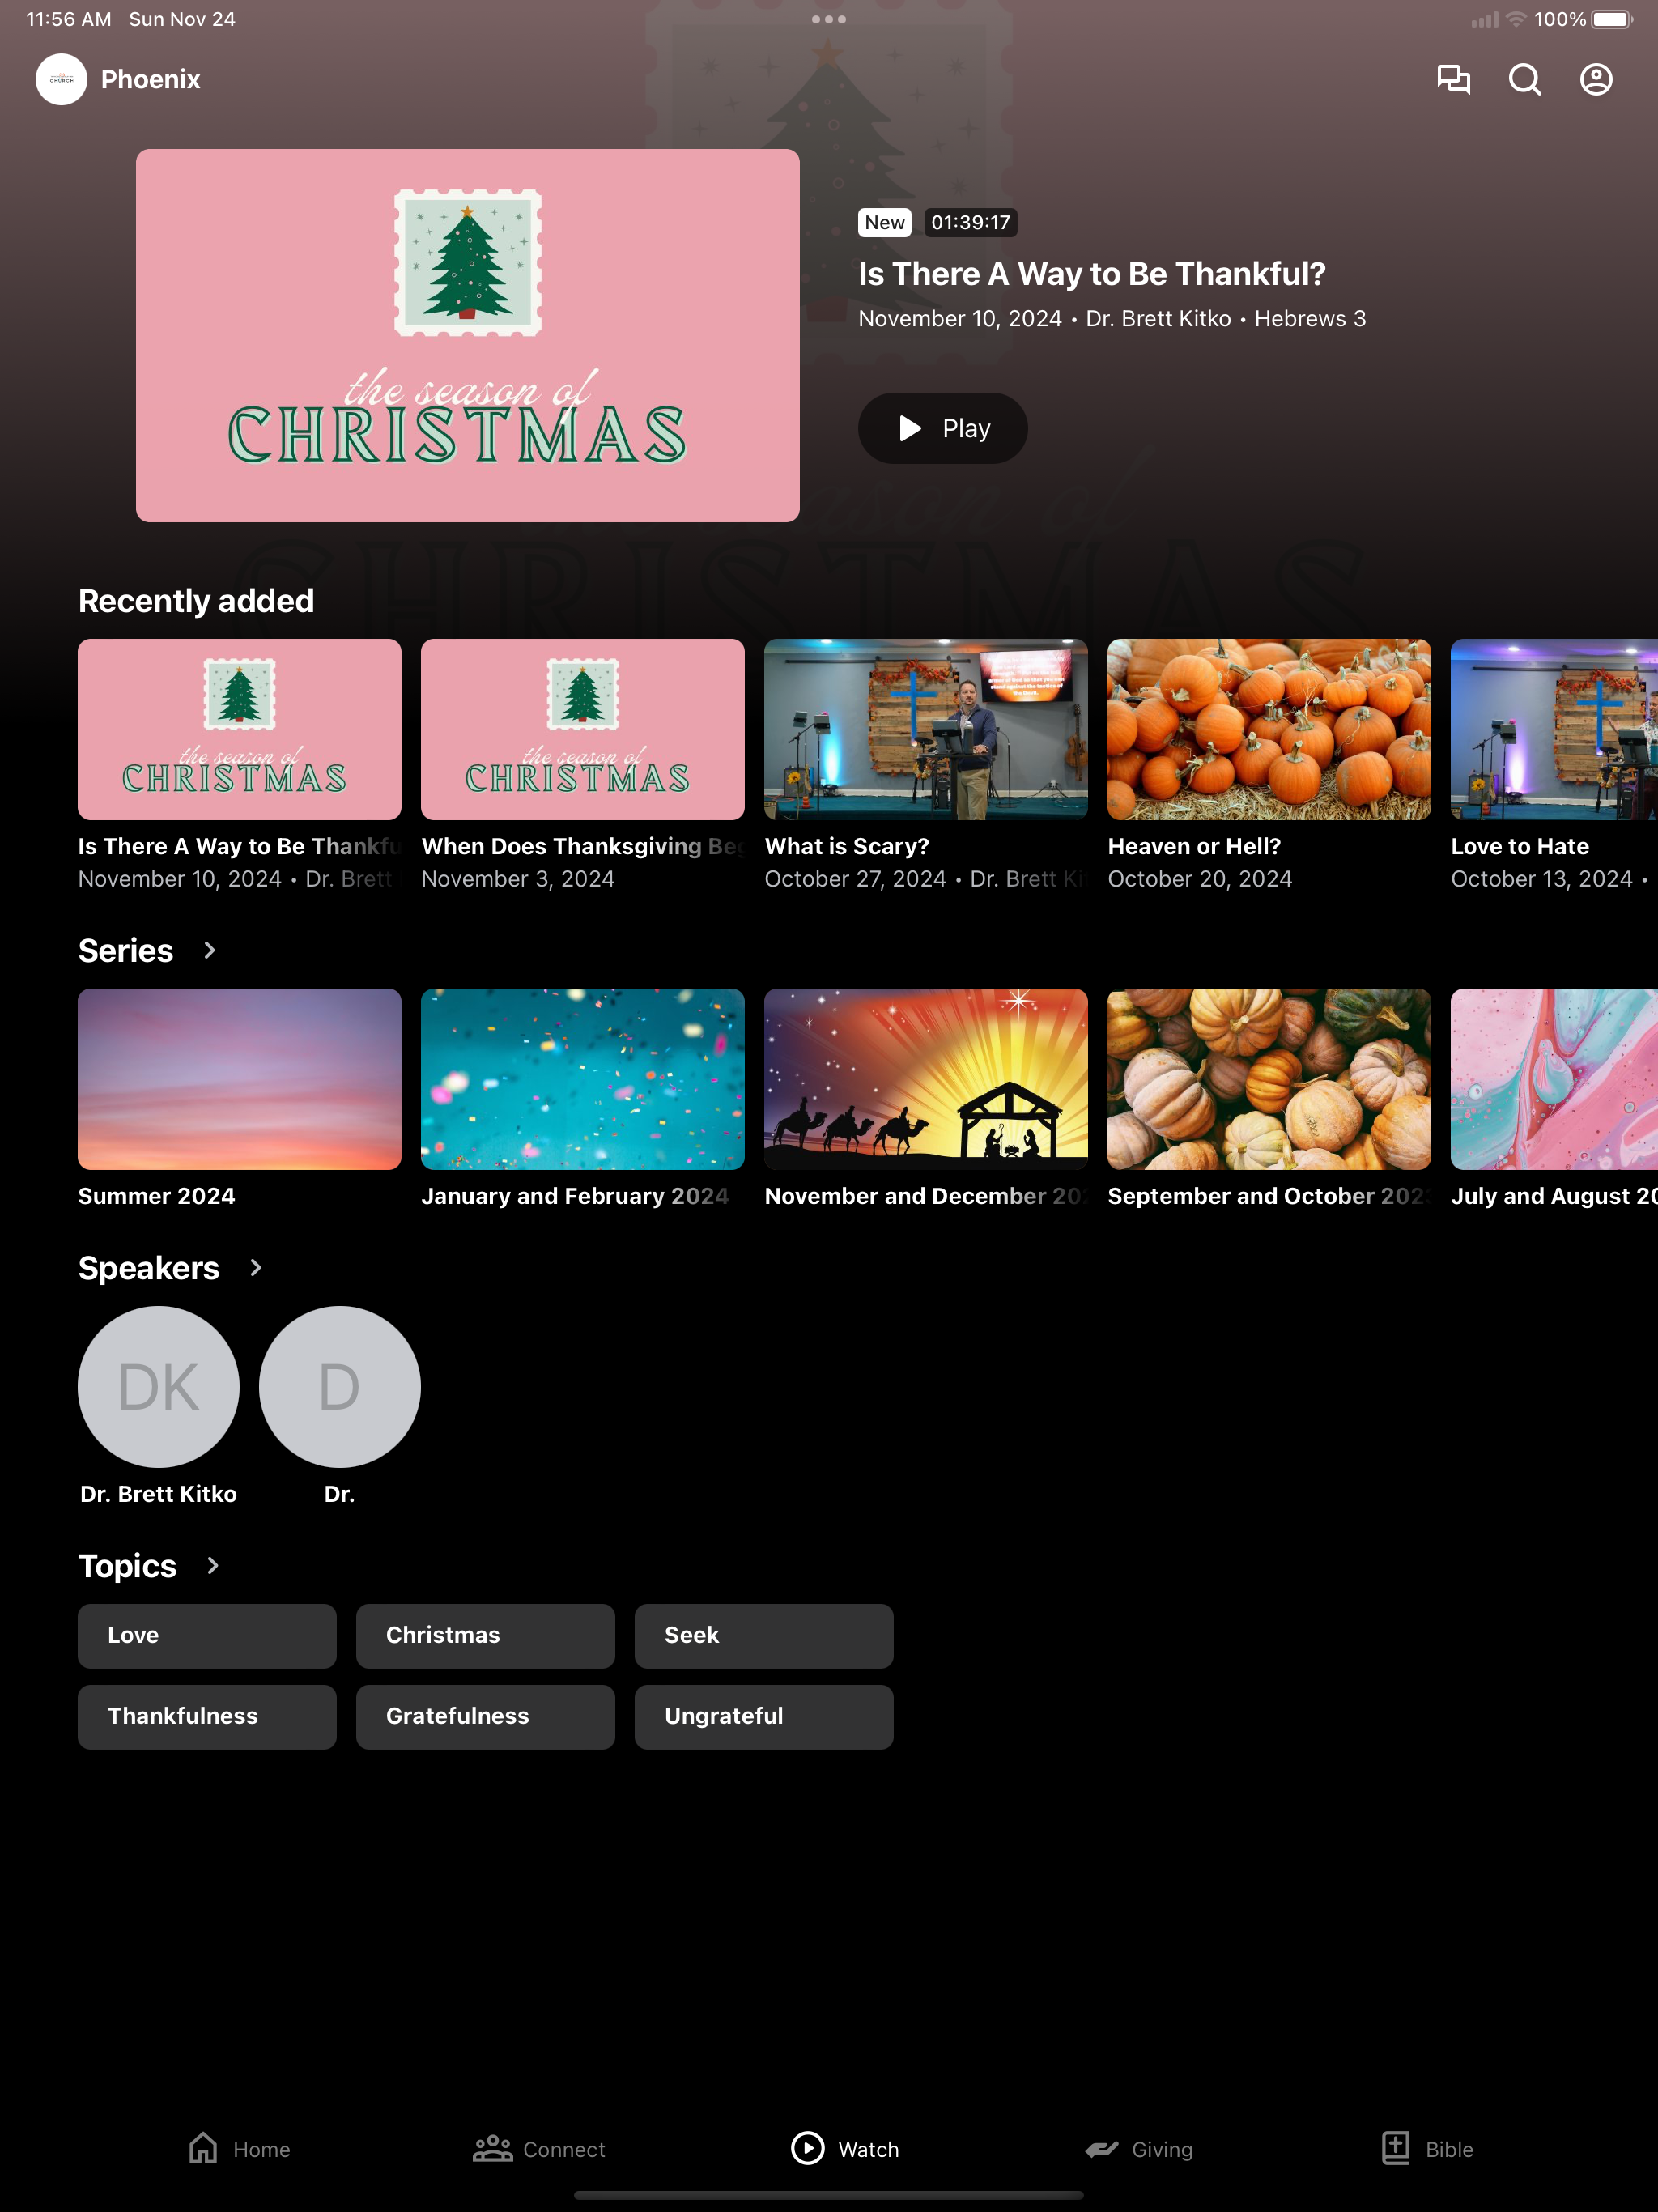This screenshot has width=1658, height=2212.
Task: Select the Love topic
Action: pos(207,1636)
